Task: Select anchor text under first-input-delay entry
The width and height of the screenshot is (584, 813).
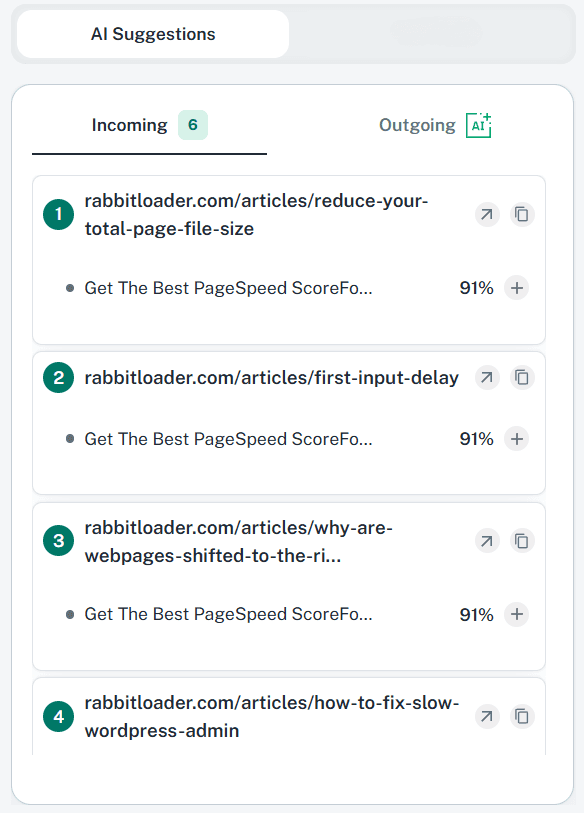Action: (228, 439)
